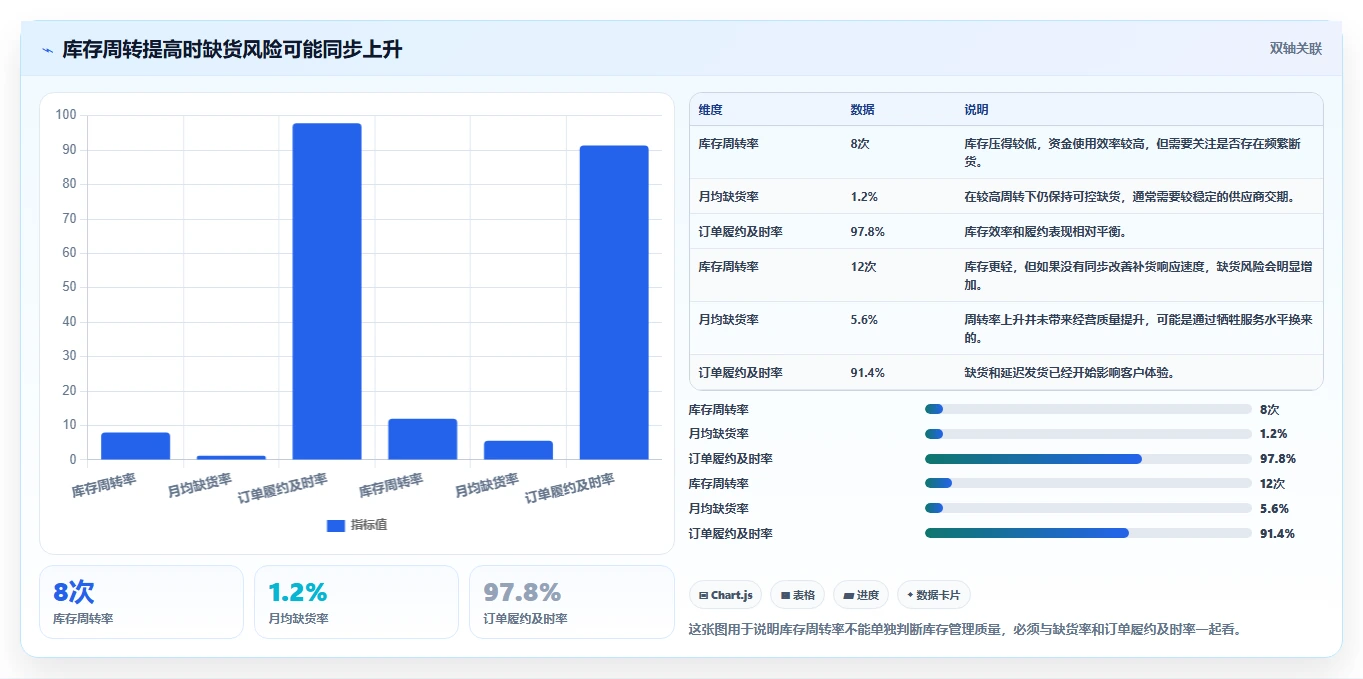Image resolution: width=1363 pixels, height=679 pixels.
Task: Click the lightning icon beside the header title
Action: [x=48, y=50]
